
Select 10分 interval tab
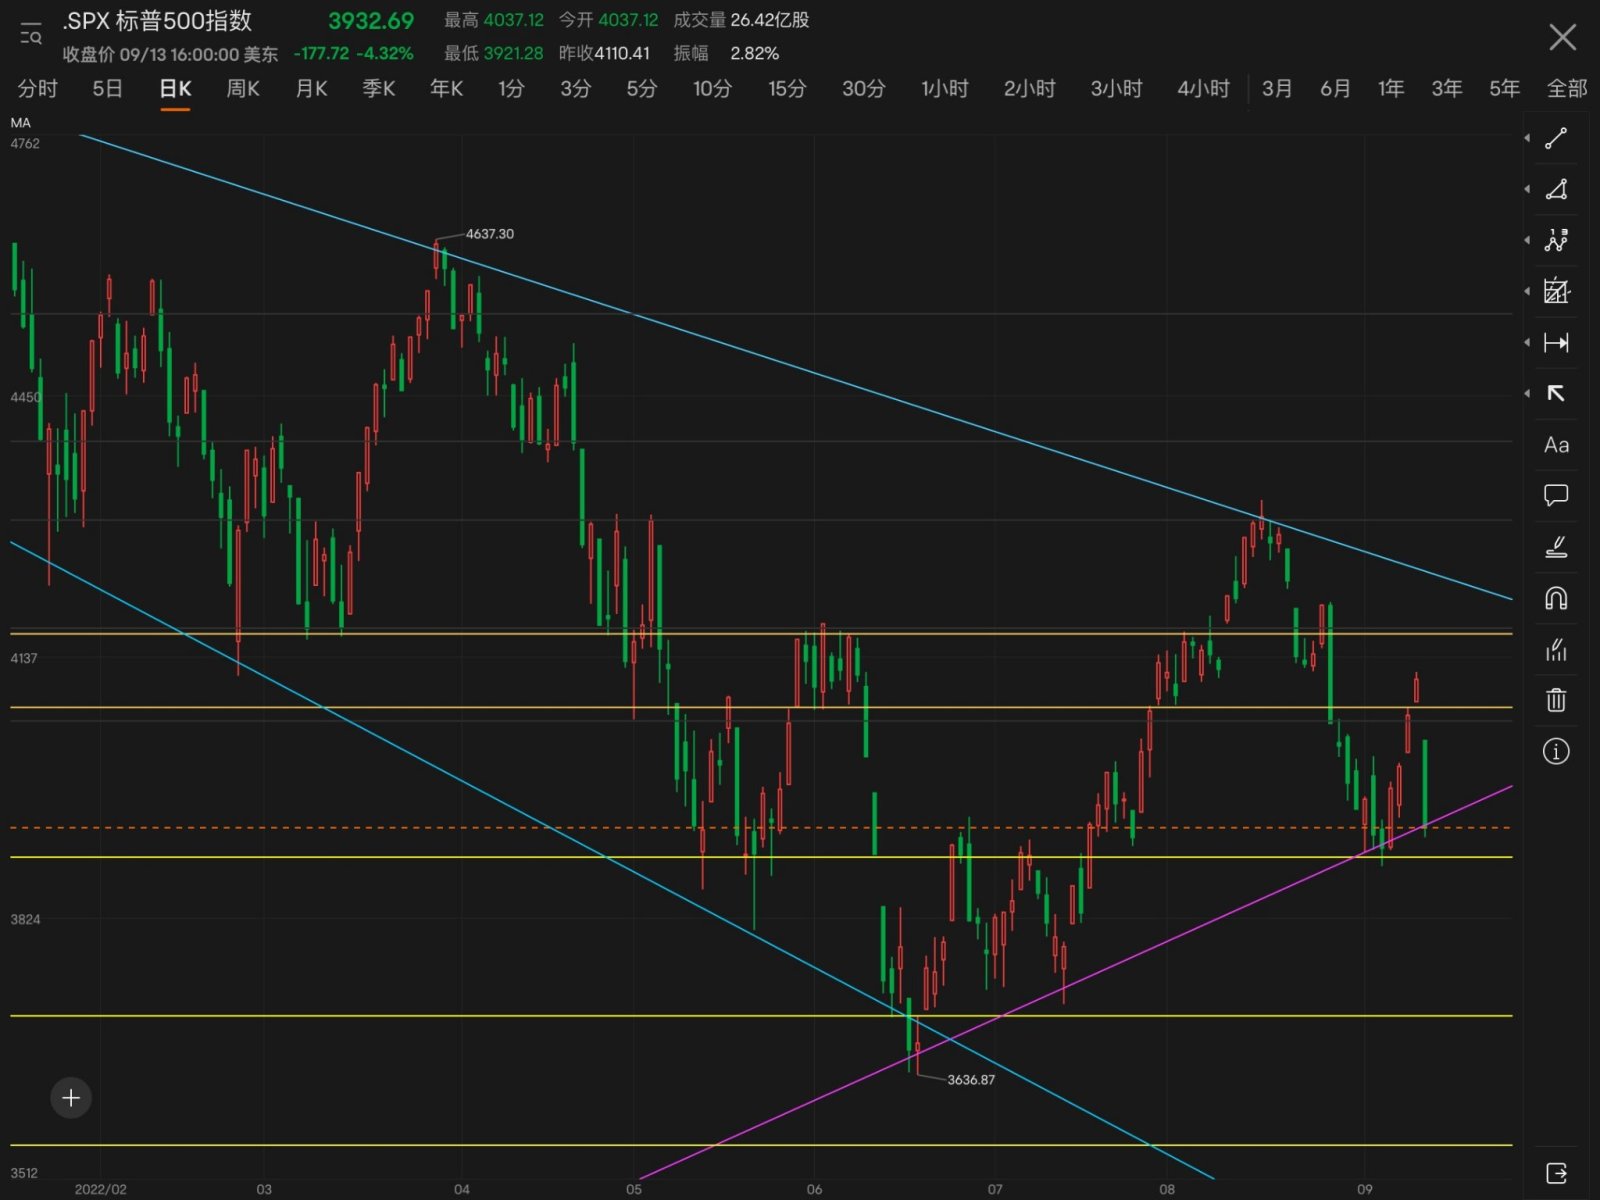tap(712, 89)
